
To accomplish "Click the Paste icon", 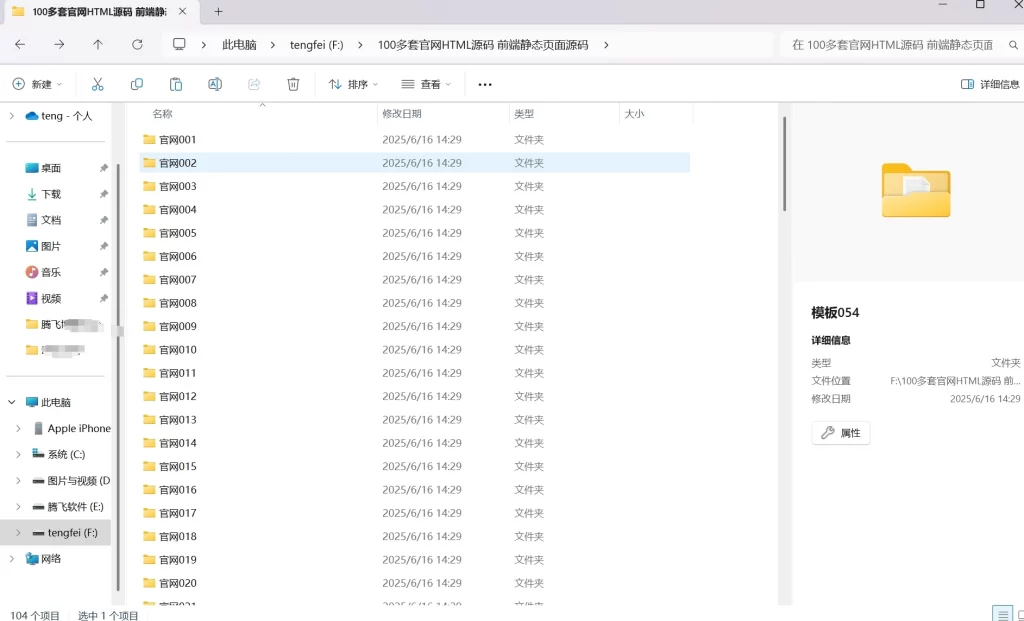I will (x=175, y=84).
